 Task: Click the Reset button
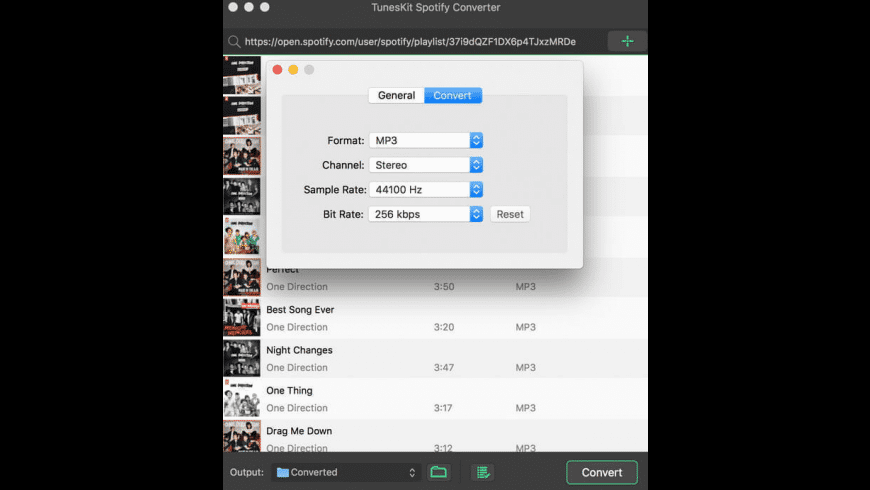pos(510,214)
